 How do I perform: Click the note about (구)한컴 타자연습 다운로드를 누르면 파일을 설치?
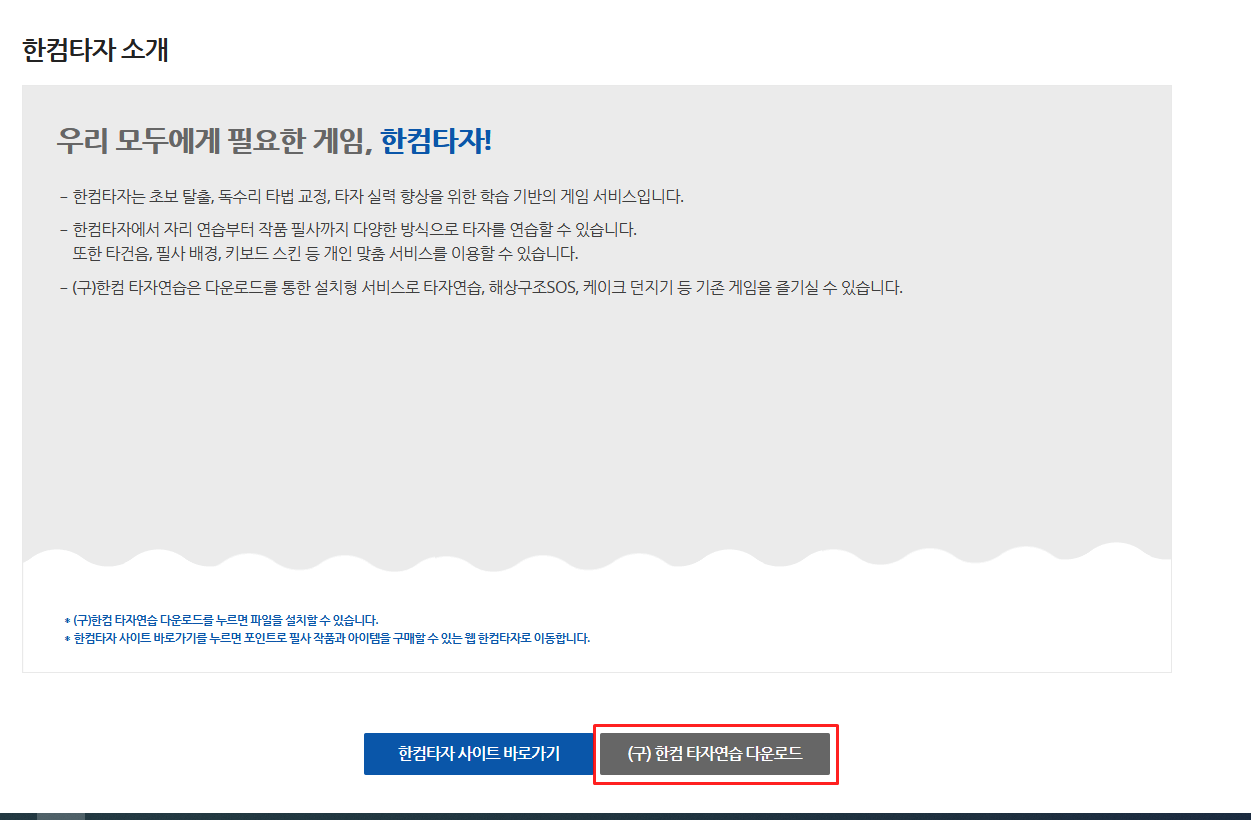coord(221,620)
